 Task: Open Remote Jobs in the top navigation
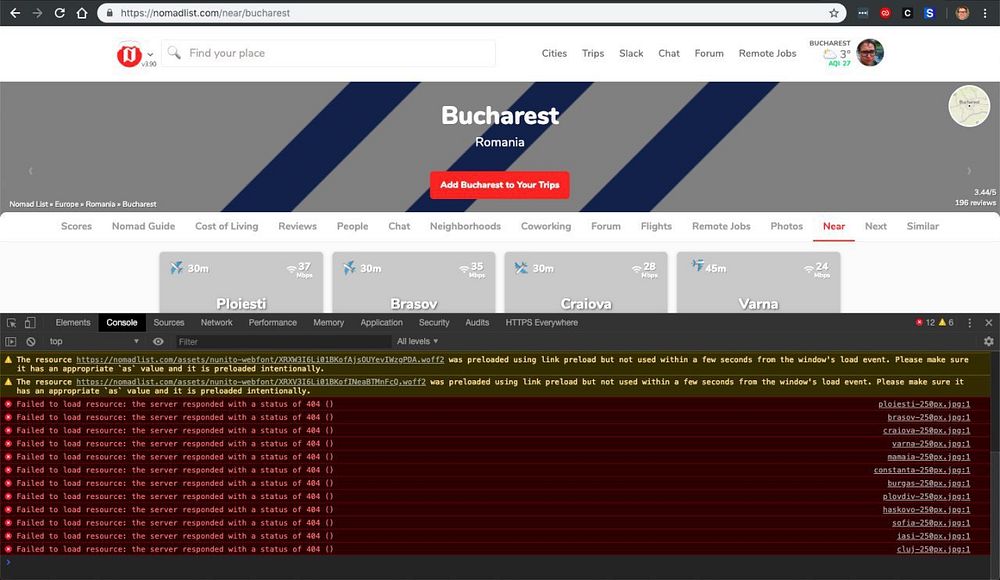(x=767, y=54)
